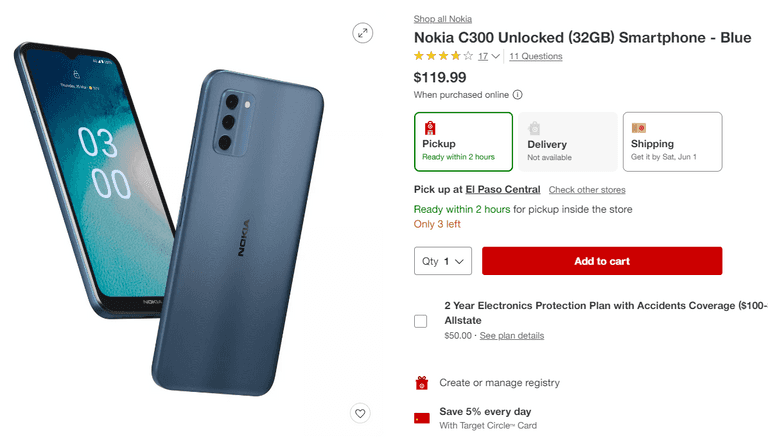
Task: Click the red Pickup bag icon
Action: pos(430,127)
